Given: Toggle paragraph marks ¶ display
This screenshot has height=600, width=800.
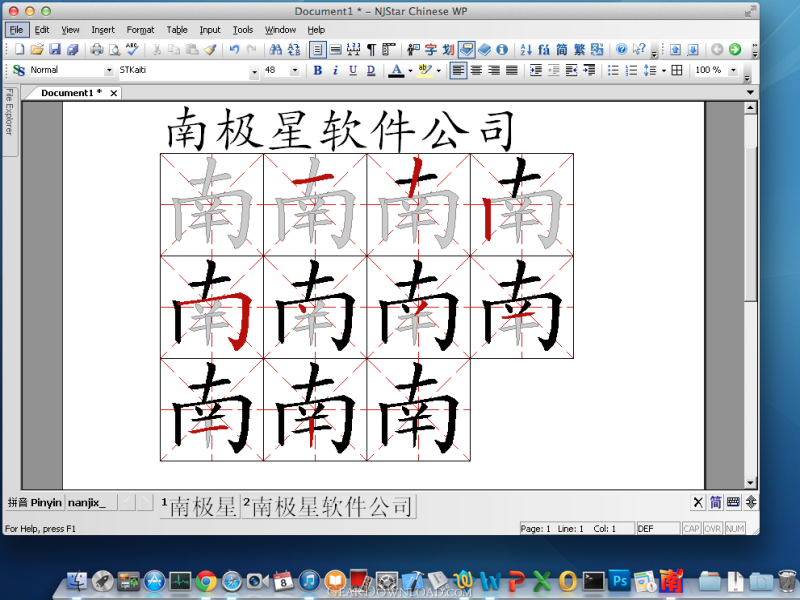Looking at the screenshot, I should click(371, 49).
